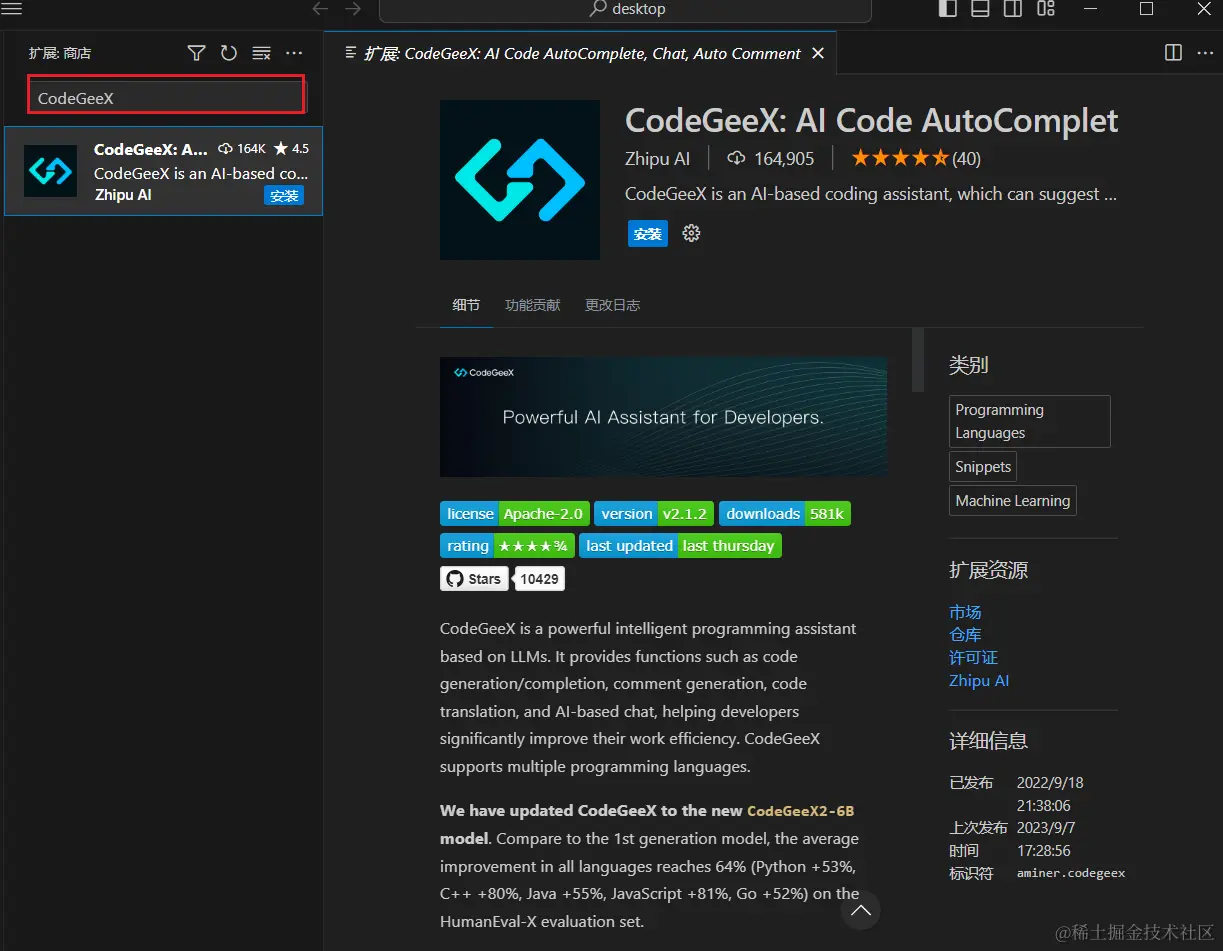Image resolution: width=1223 pixels, height=951 pixels.
Task: Refresh the extensions list
Action: coord(229,53)
